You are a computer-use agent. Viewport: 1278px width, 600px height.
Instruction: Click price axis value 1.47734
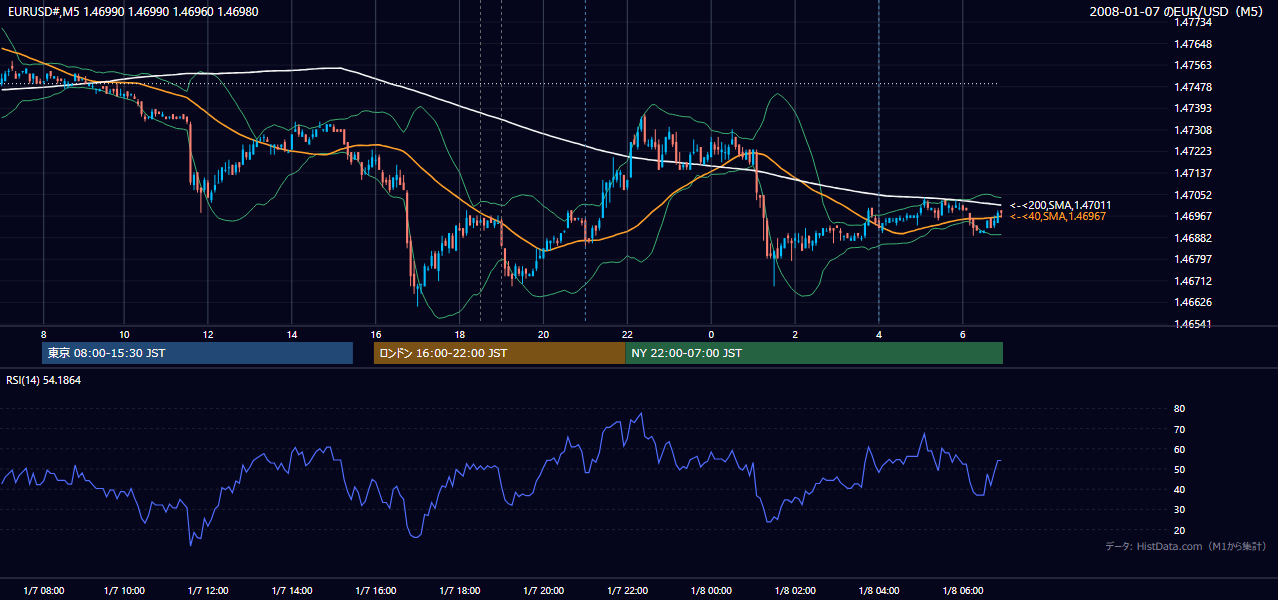coord(1193,22)
